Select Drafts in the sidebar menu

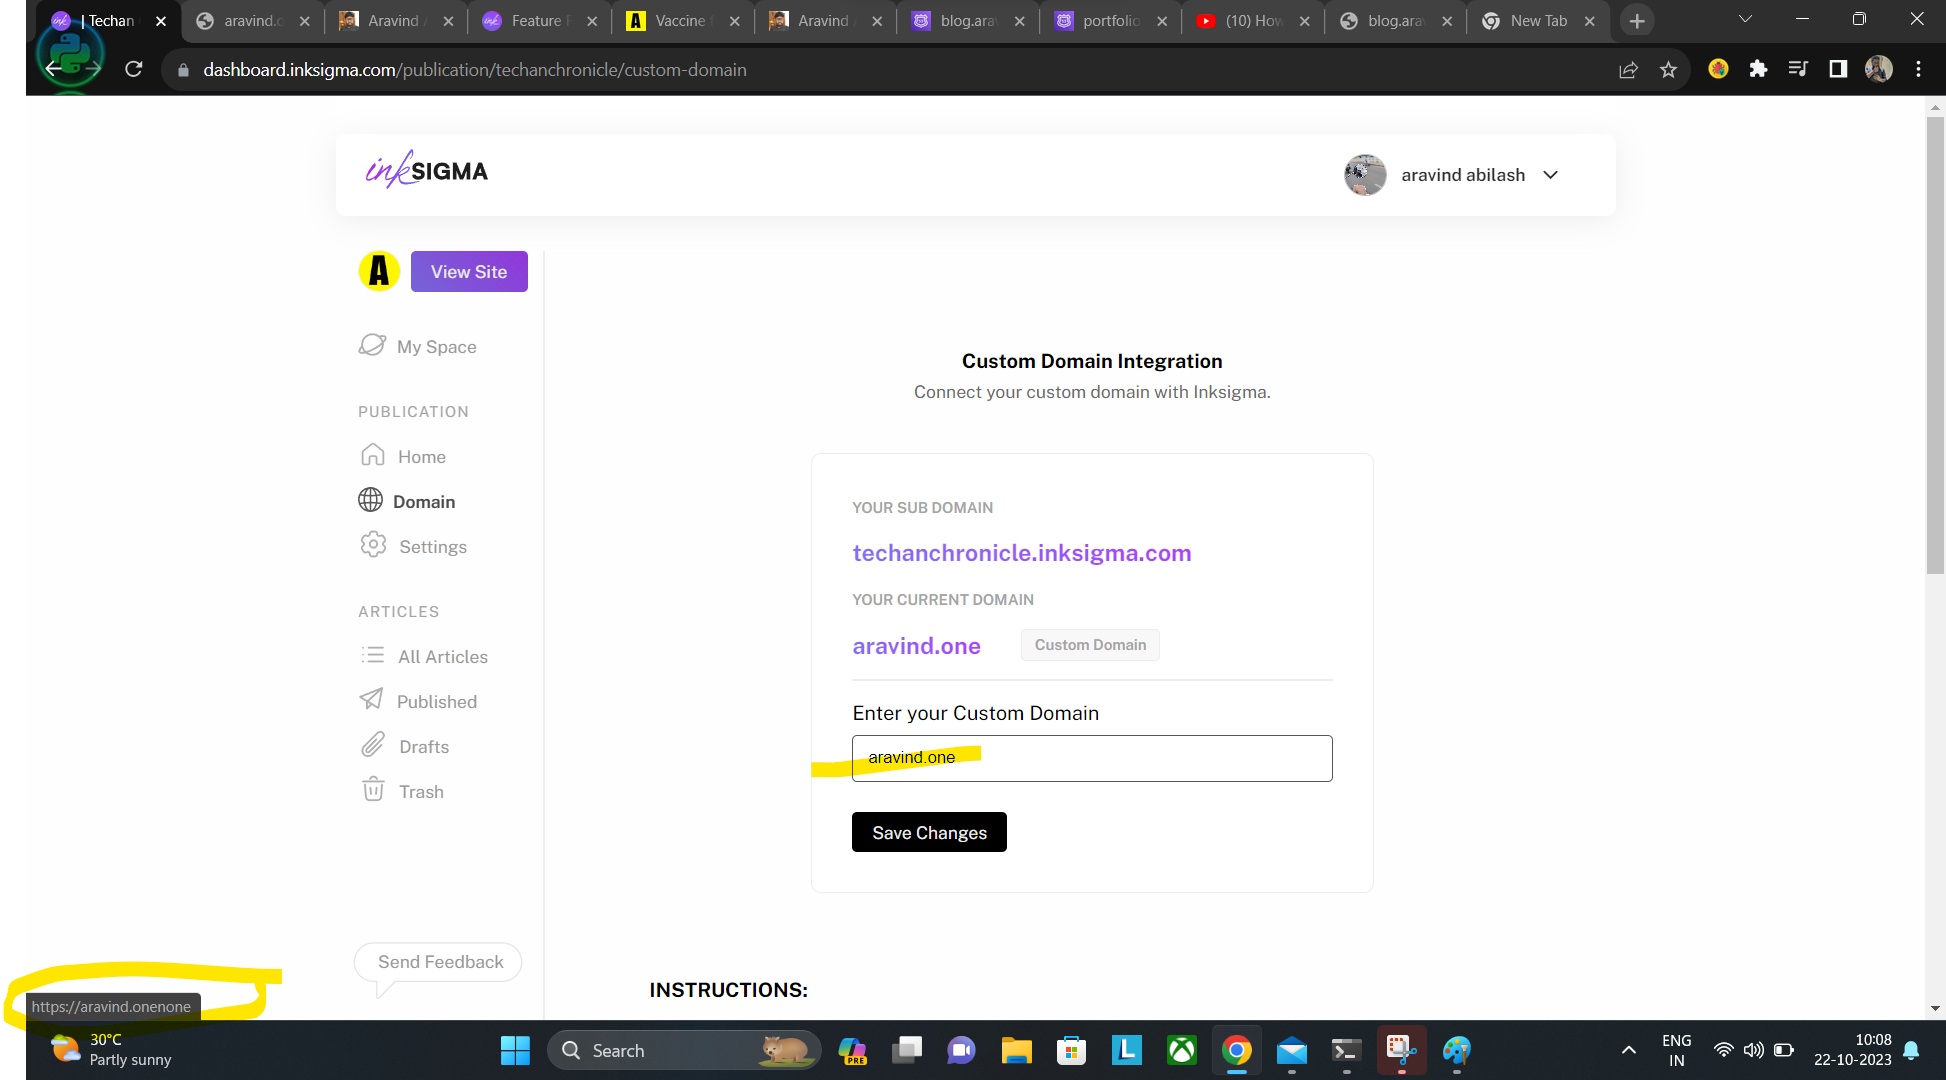point(424,746)
